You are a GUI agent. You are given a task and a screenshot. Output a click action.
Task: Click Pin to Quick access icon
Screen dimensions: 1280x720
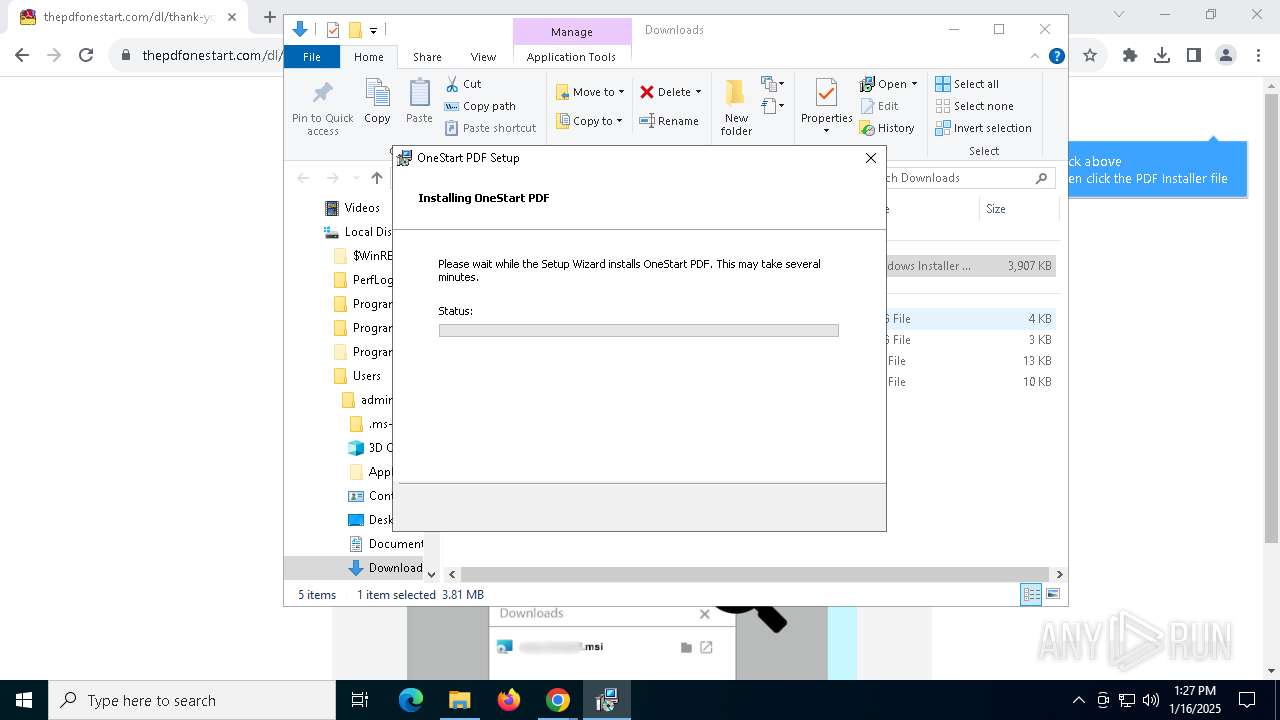(x=322, y=94)
